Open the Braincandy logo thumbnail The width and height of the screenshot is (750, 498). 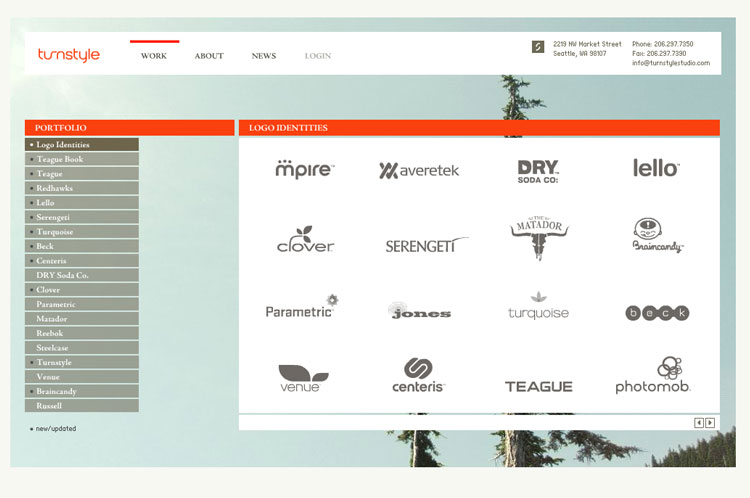[x=658, y=235]
